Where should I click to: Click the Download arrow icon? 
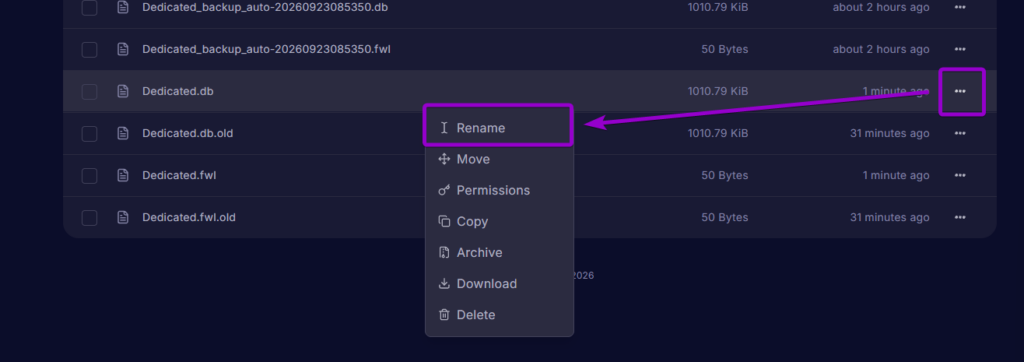click(444, 284)
